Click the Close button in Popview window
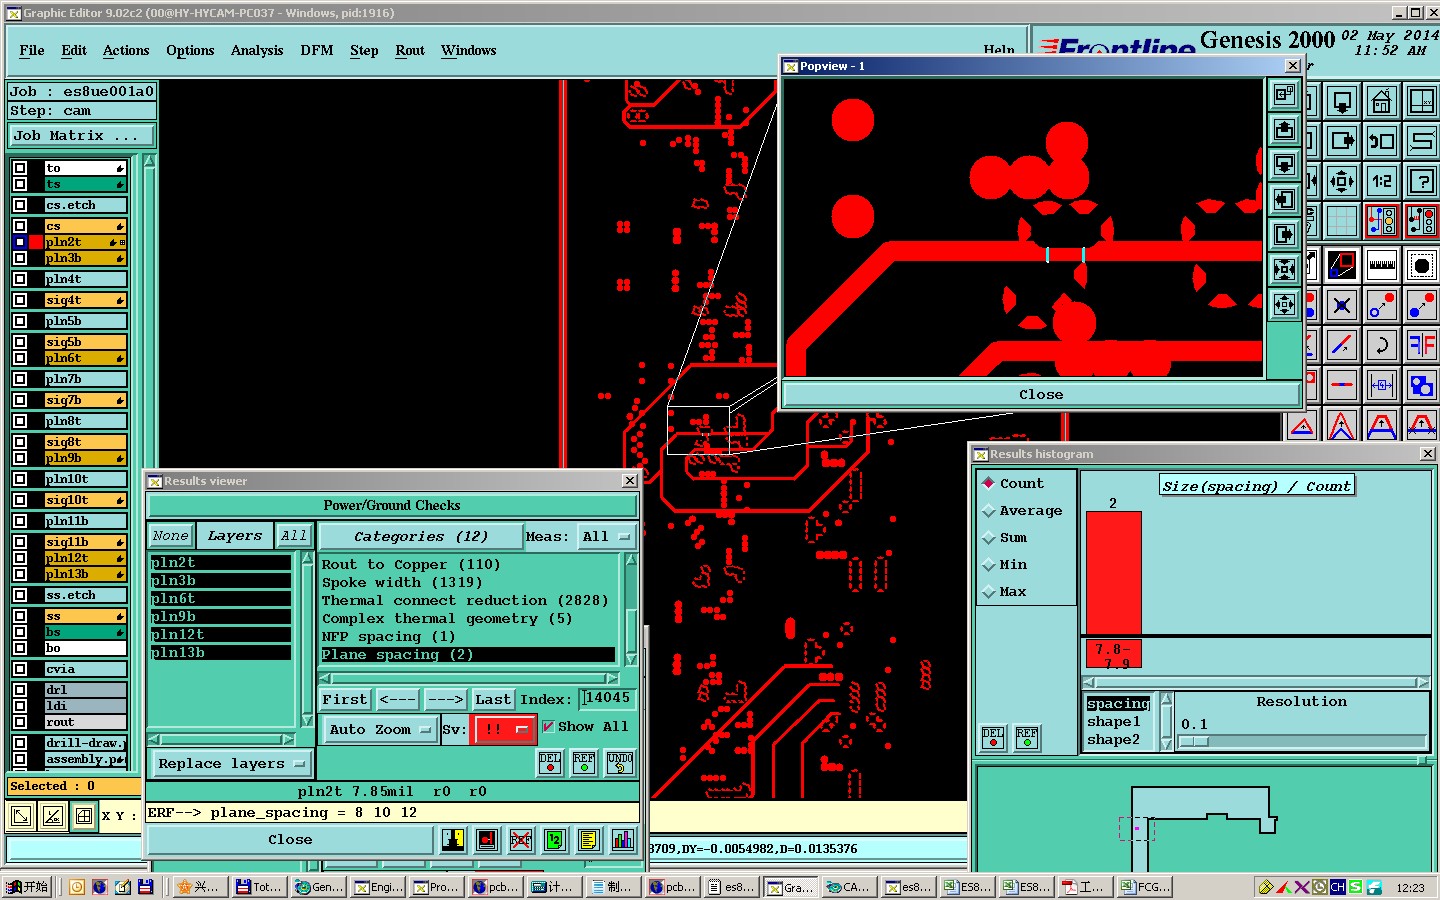Image resolution: width=1440 pixels, height=900 pixels. pyautogui.click(x=1041, y=394)
